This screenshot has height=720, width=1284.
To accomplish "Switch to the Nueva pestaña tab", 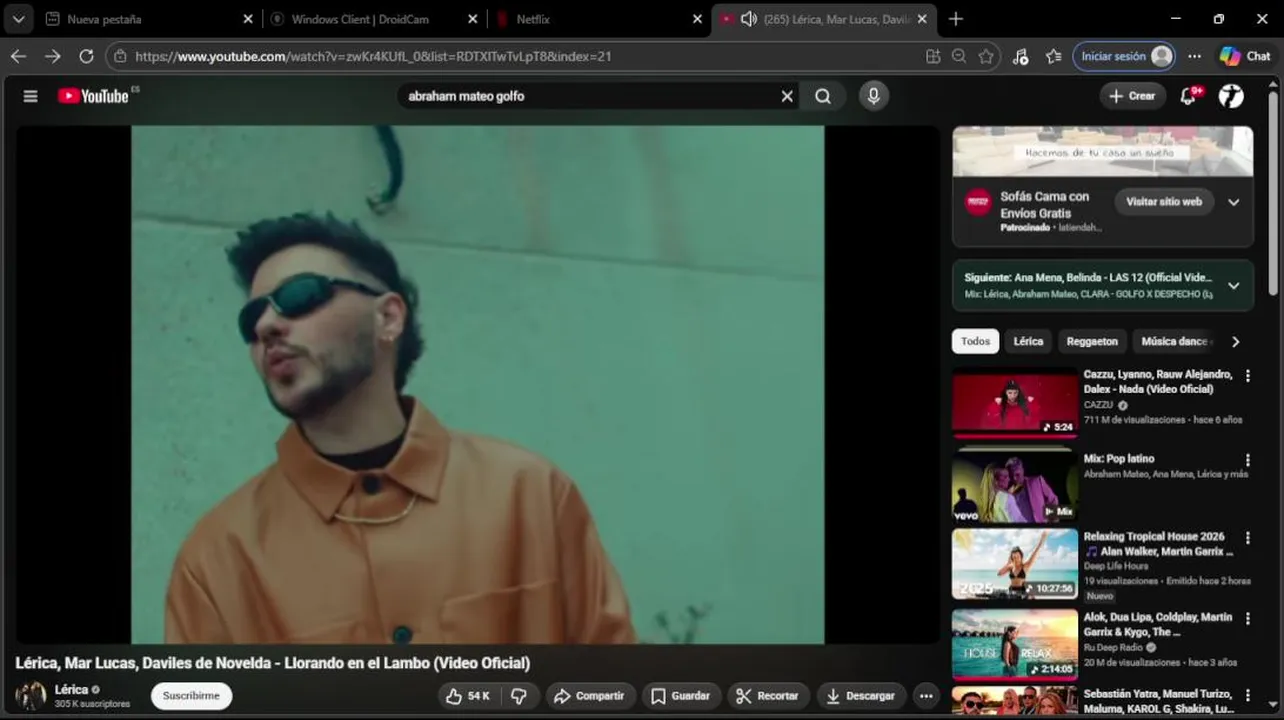I will [149, 19].
